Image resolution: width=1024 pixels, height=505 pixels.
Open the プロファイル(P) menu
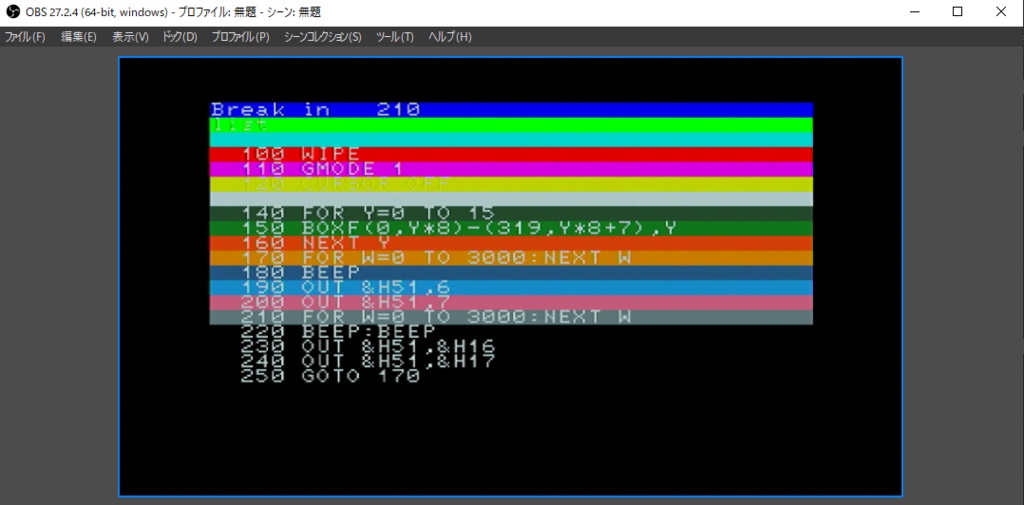tap(240, 37)
